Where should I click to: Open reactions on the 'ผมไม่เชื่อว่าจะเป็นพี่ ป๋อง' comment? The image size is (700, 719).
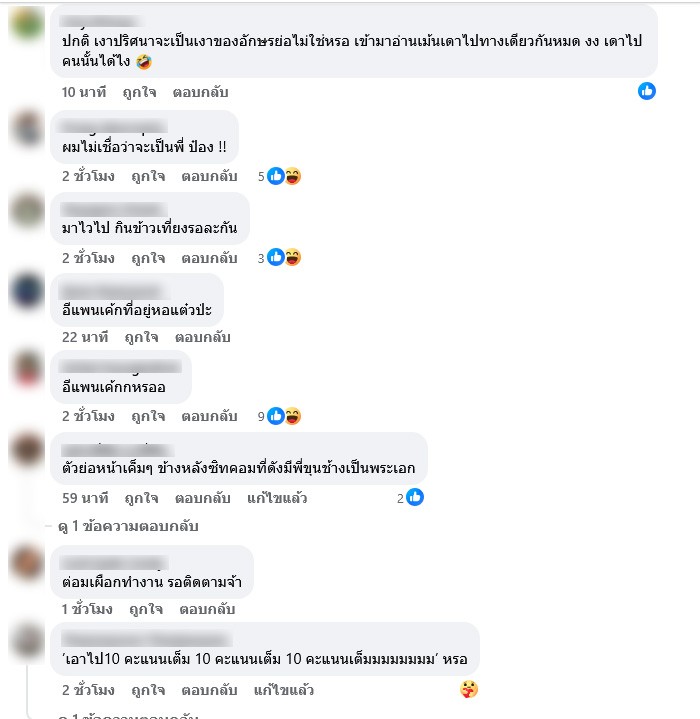click(x=280, y=177)
